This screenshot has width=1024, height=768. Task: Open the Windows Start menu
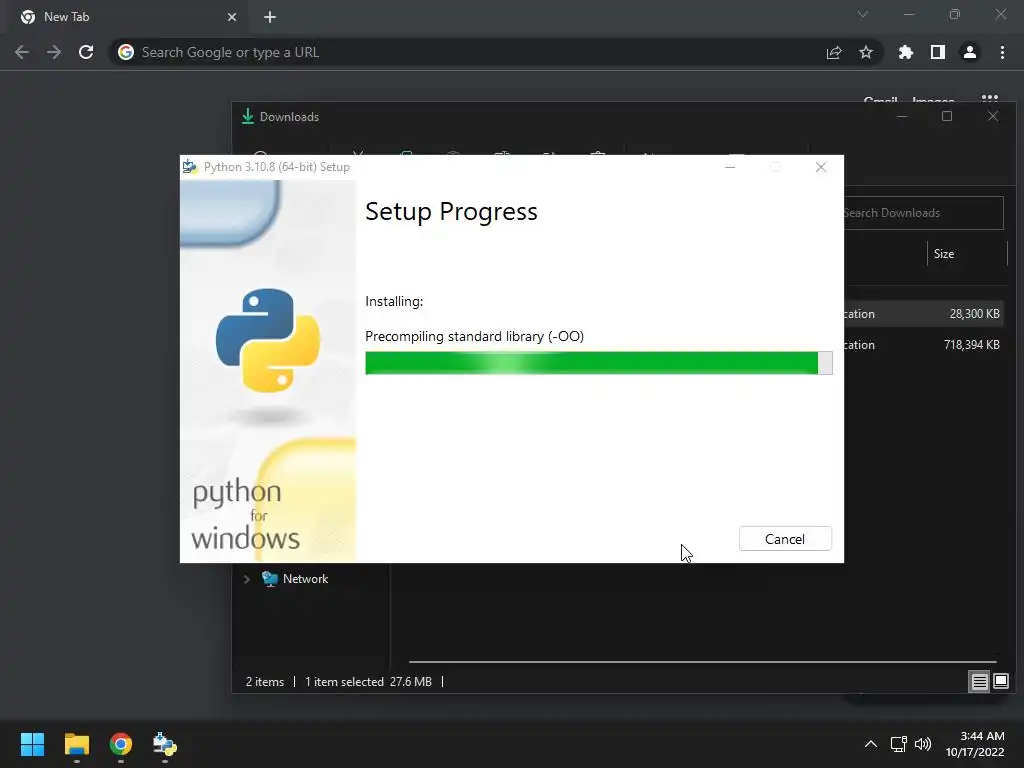pos(32,744)
